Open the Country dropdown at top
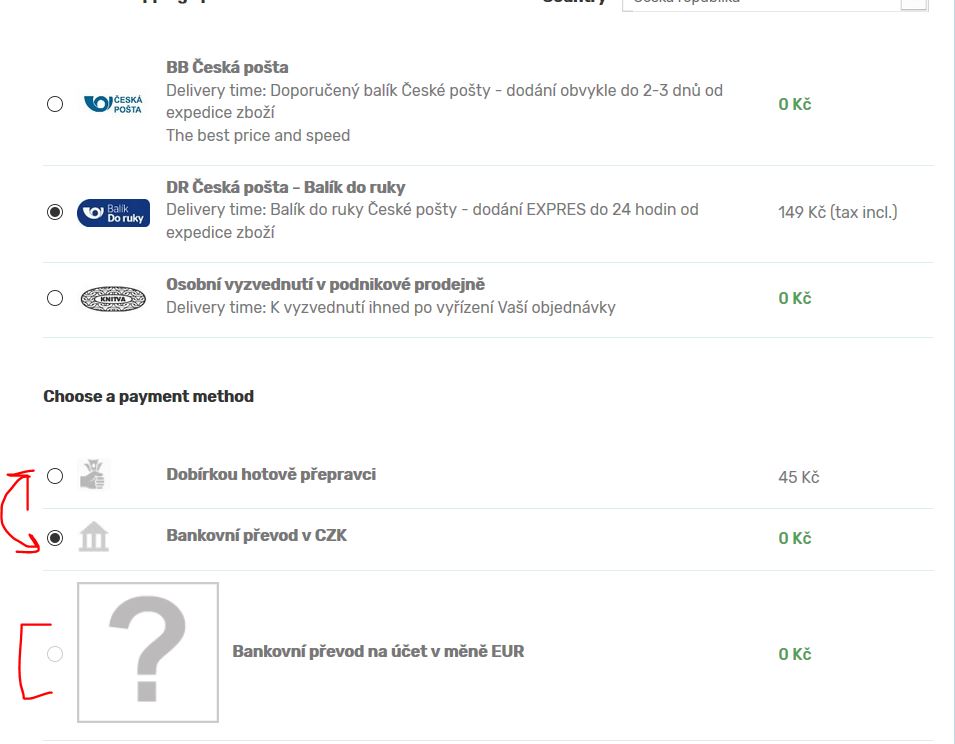This screenshot has width=955, height=744. click(x=774, y=3)
